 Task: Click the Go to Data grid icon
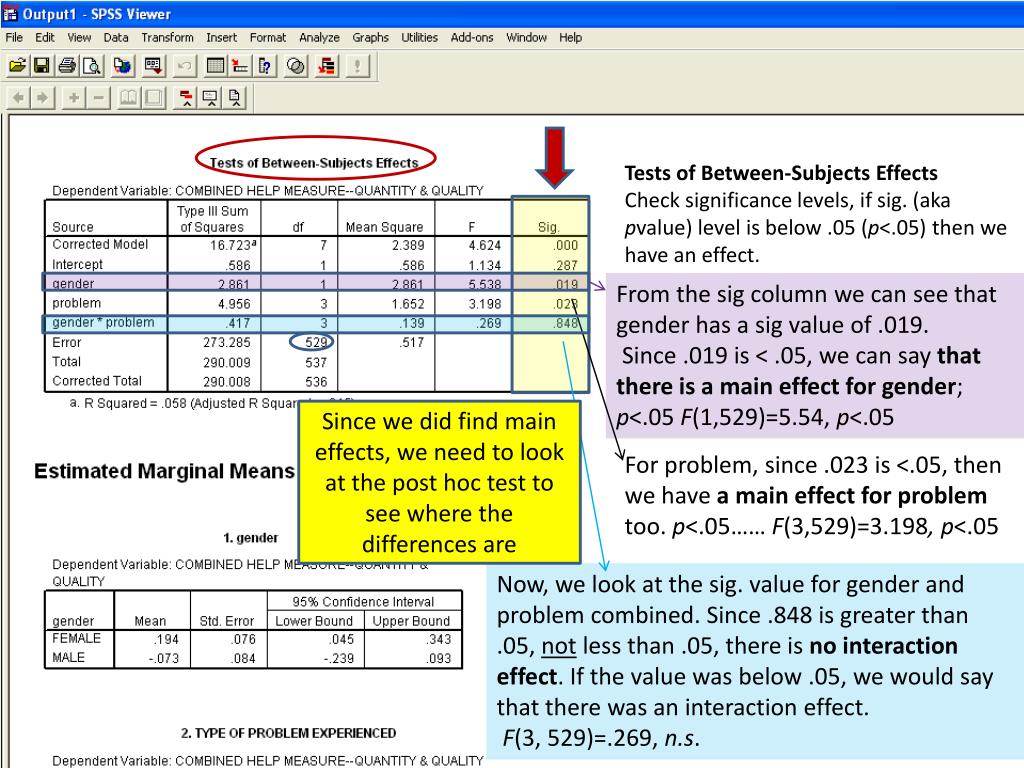click(x=216, y=66)
